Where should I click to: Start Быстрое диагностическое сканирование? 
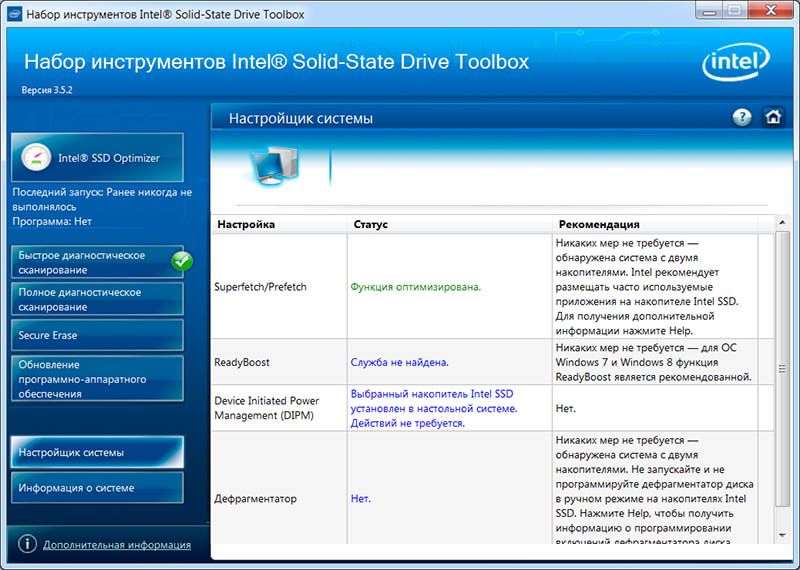click(97, 262)
